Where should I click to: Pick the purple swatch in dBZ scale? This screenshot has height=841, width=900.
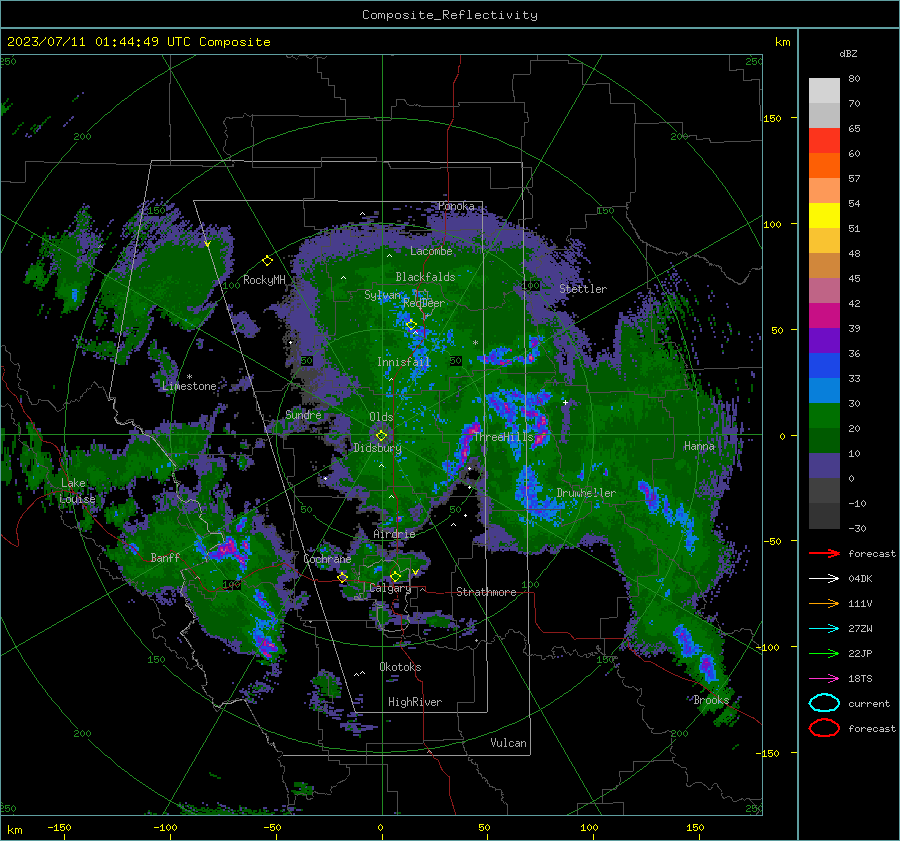tap(824, 340)
